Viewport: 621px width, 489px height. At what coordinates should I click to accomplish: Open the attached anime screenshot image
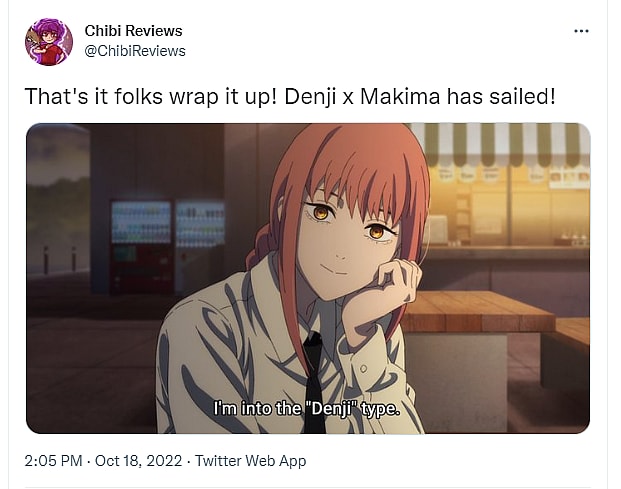point(308,278)
